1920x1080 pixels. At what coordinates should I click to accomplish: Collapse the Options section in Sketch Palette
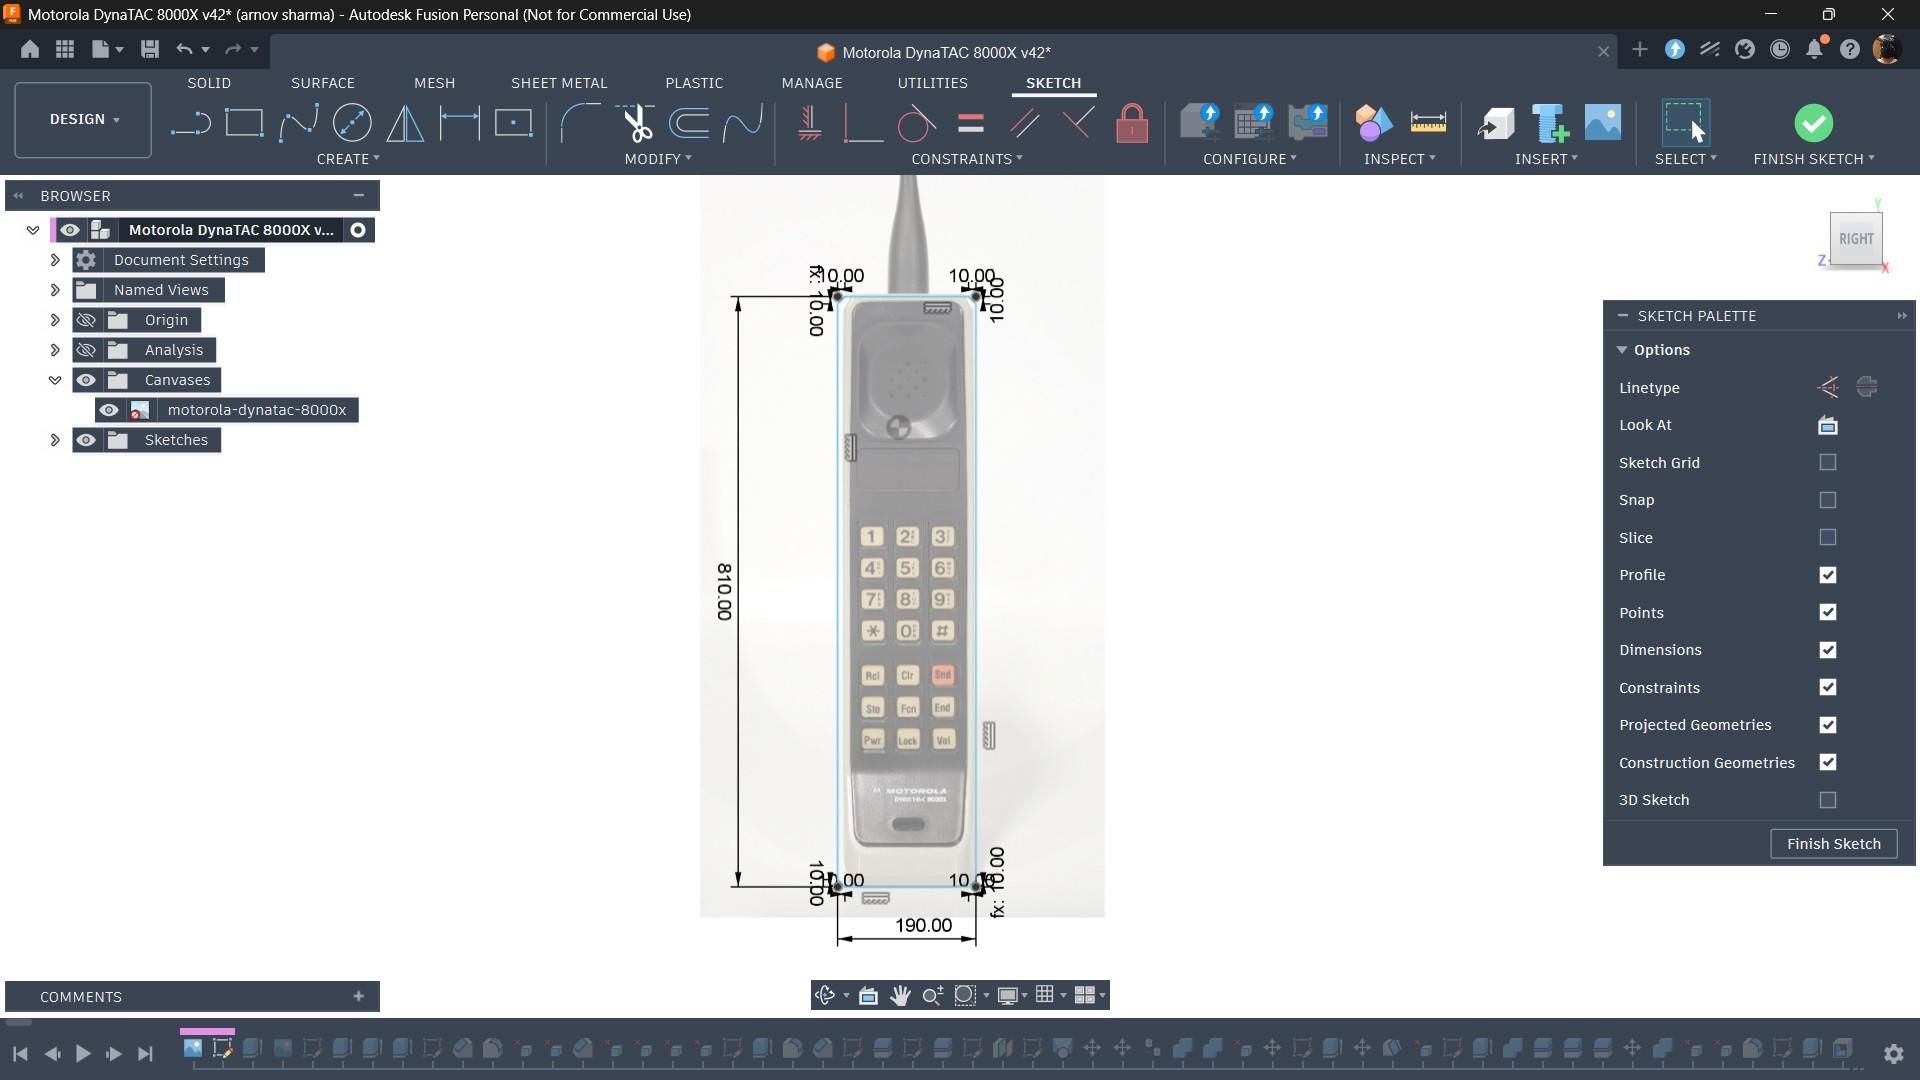click(1622, 350)
